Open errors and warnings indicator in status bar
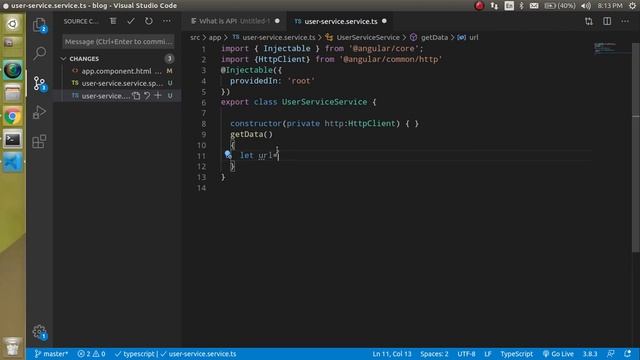 pyautogui.click(x=91, y=354)
